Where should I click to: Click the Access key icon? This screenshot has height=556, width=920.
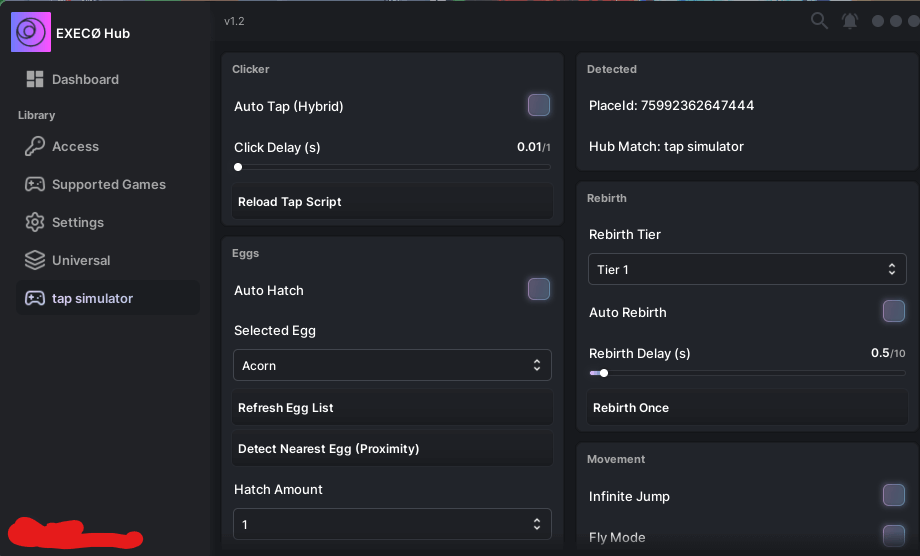(x=35, y=146)
